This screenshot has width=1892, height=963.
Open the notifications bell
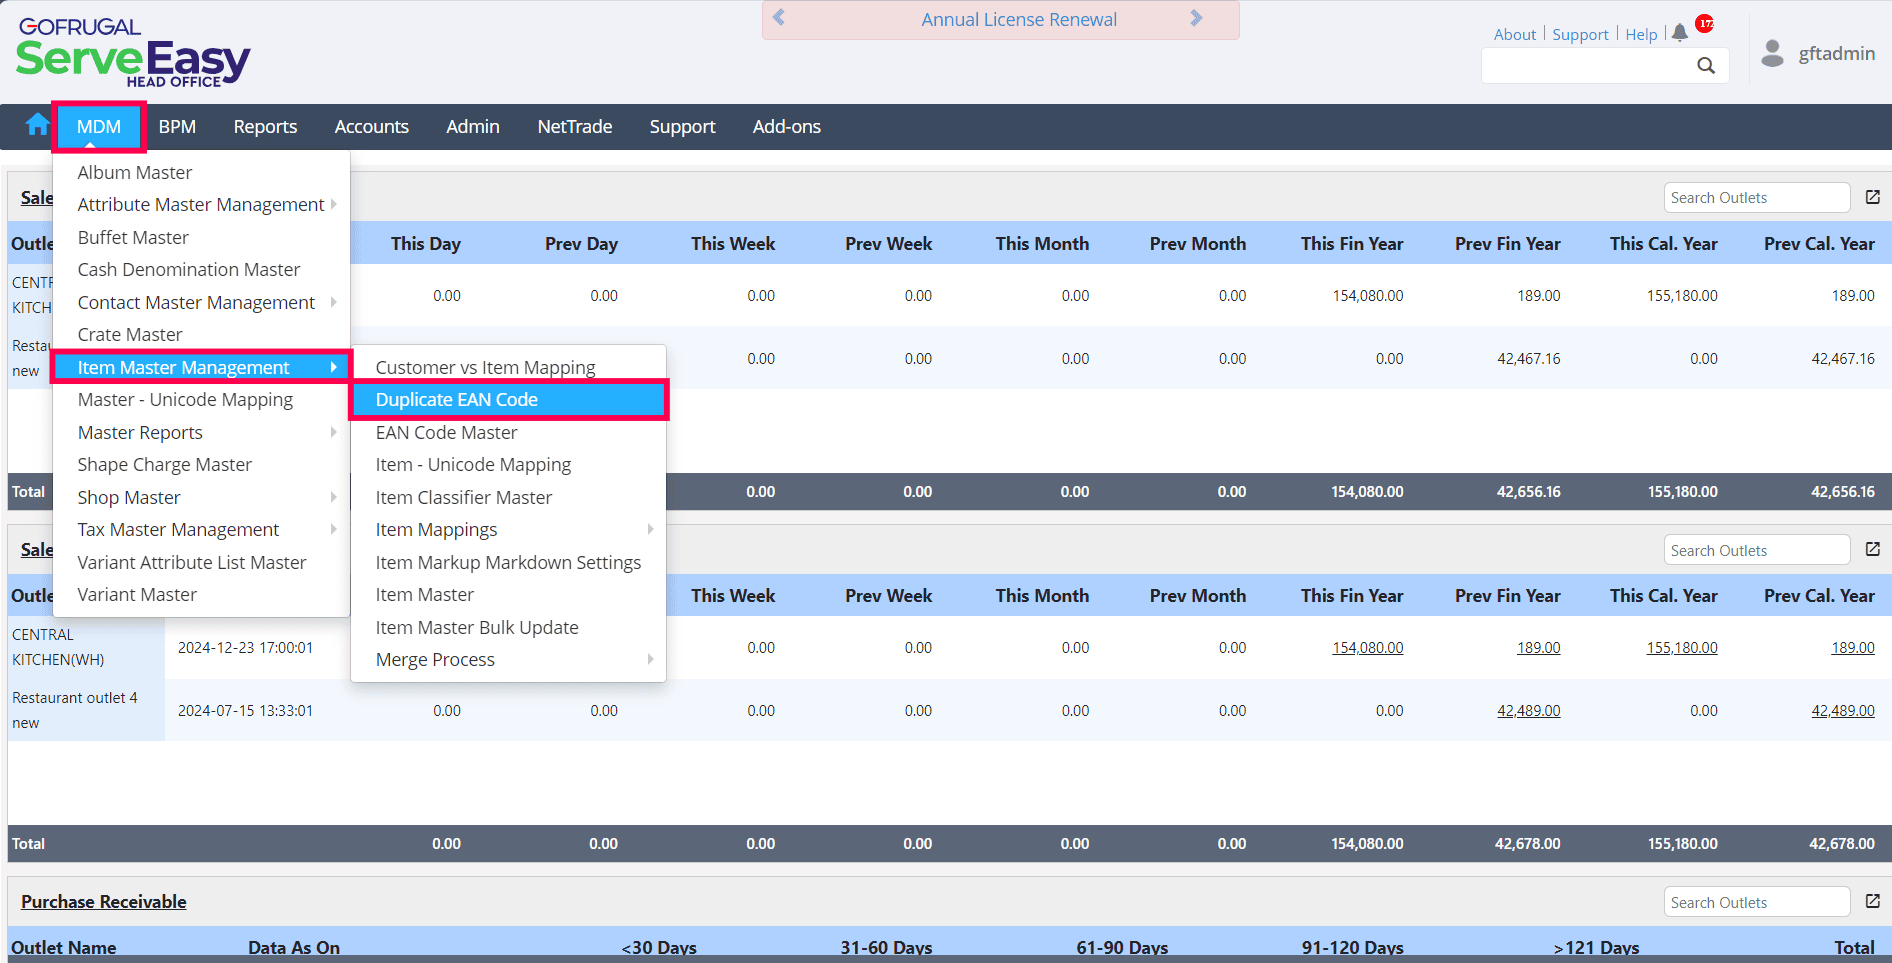click(x=1680, y=33)
